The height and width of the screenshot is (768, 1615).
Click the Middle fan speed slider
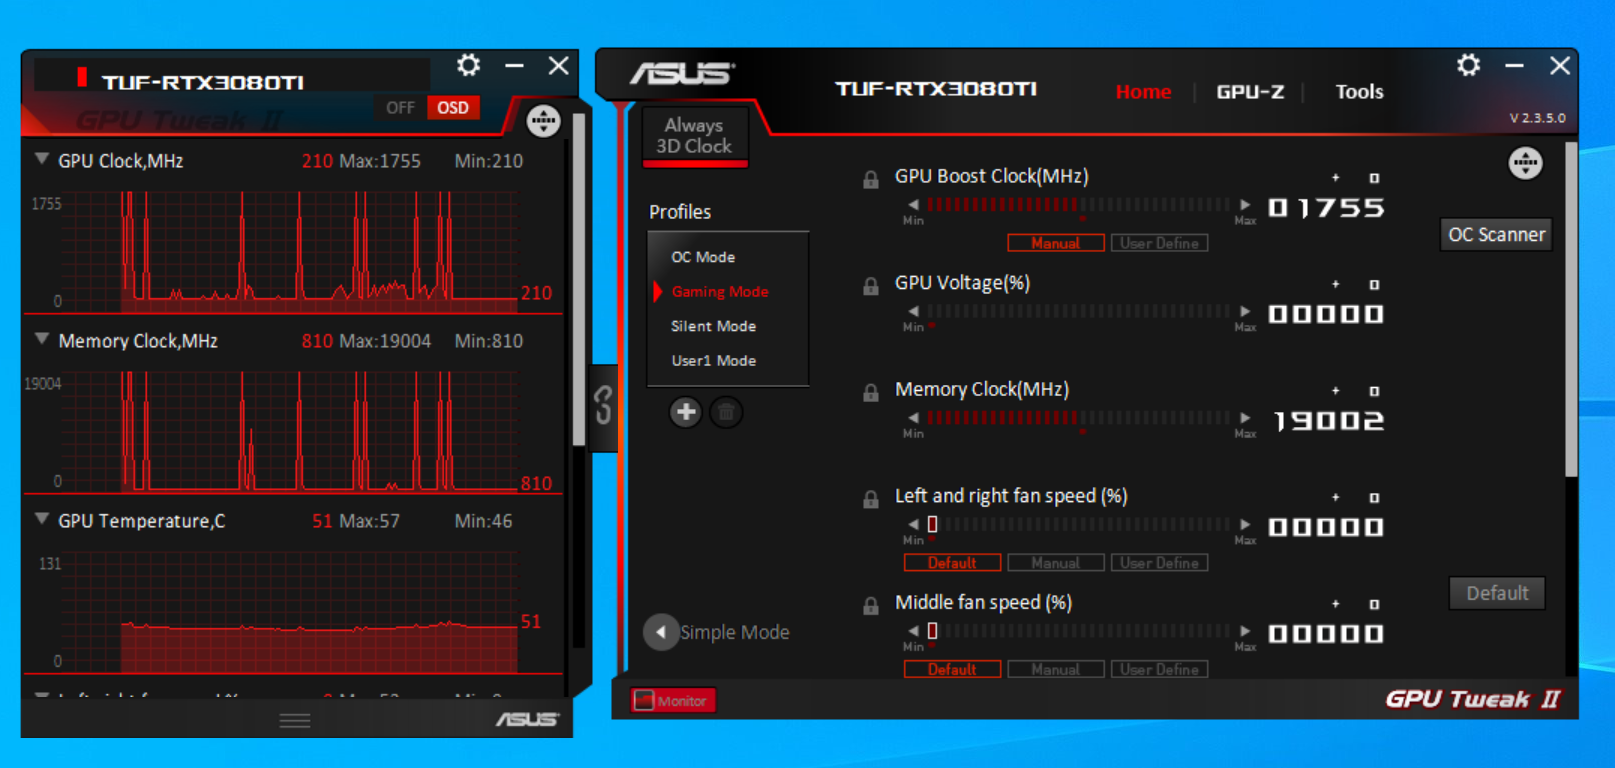(x=1079, y=631)
